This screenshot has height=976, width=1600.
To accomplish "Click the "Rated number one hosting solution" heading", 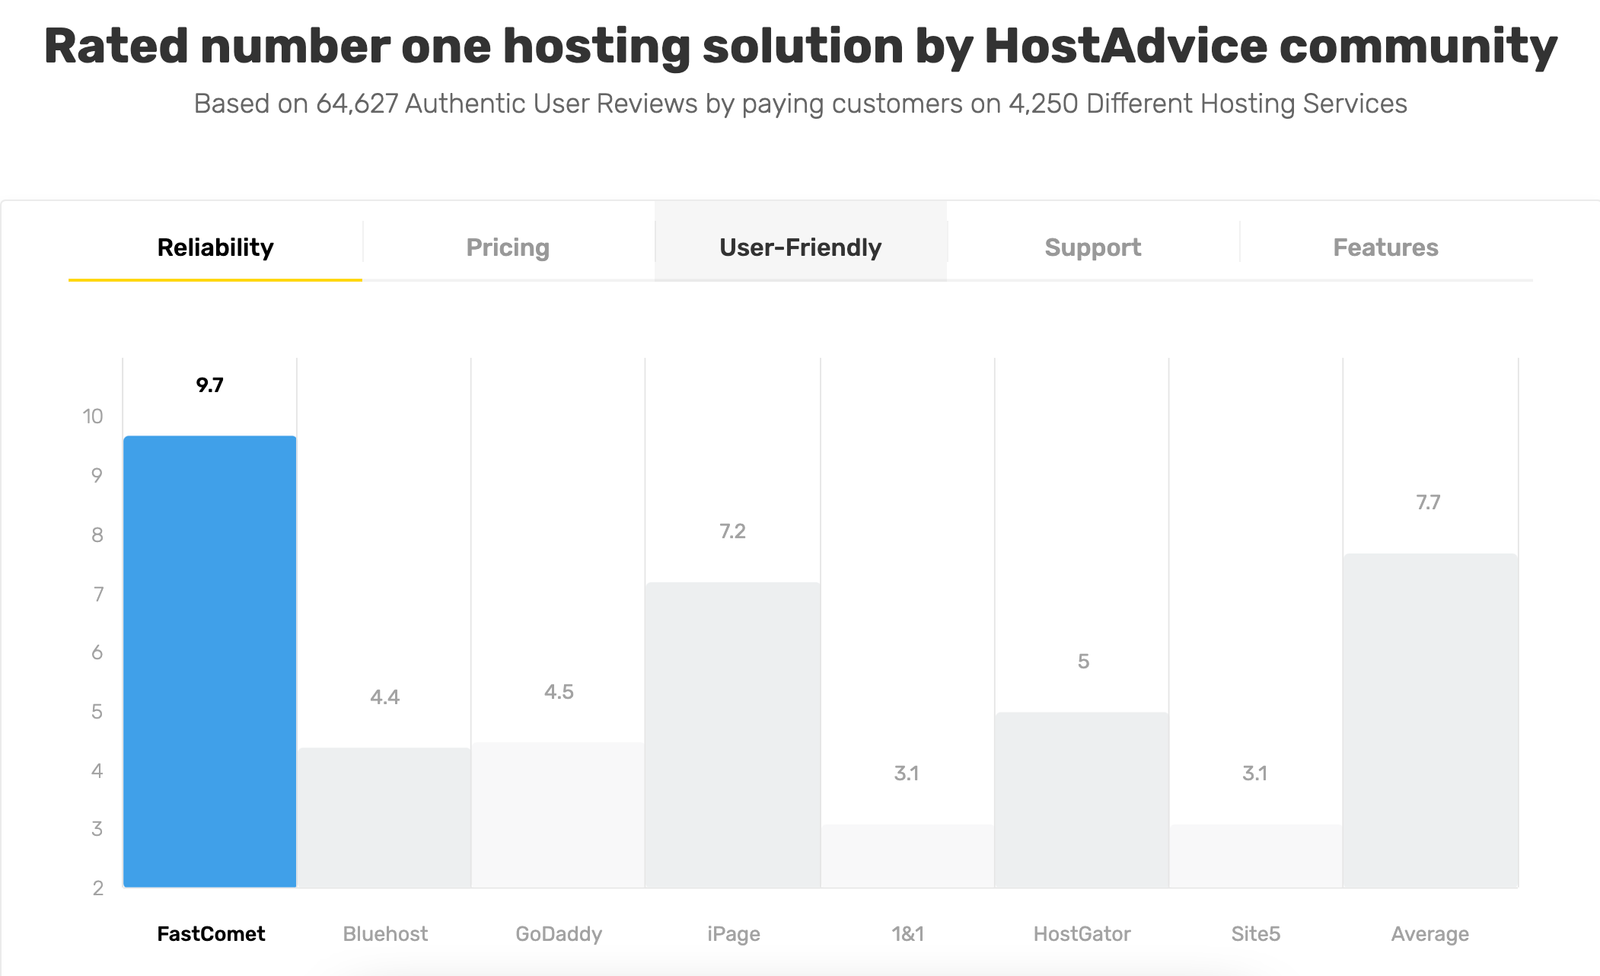I will [800, 46].
